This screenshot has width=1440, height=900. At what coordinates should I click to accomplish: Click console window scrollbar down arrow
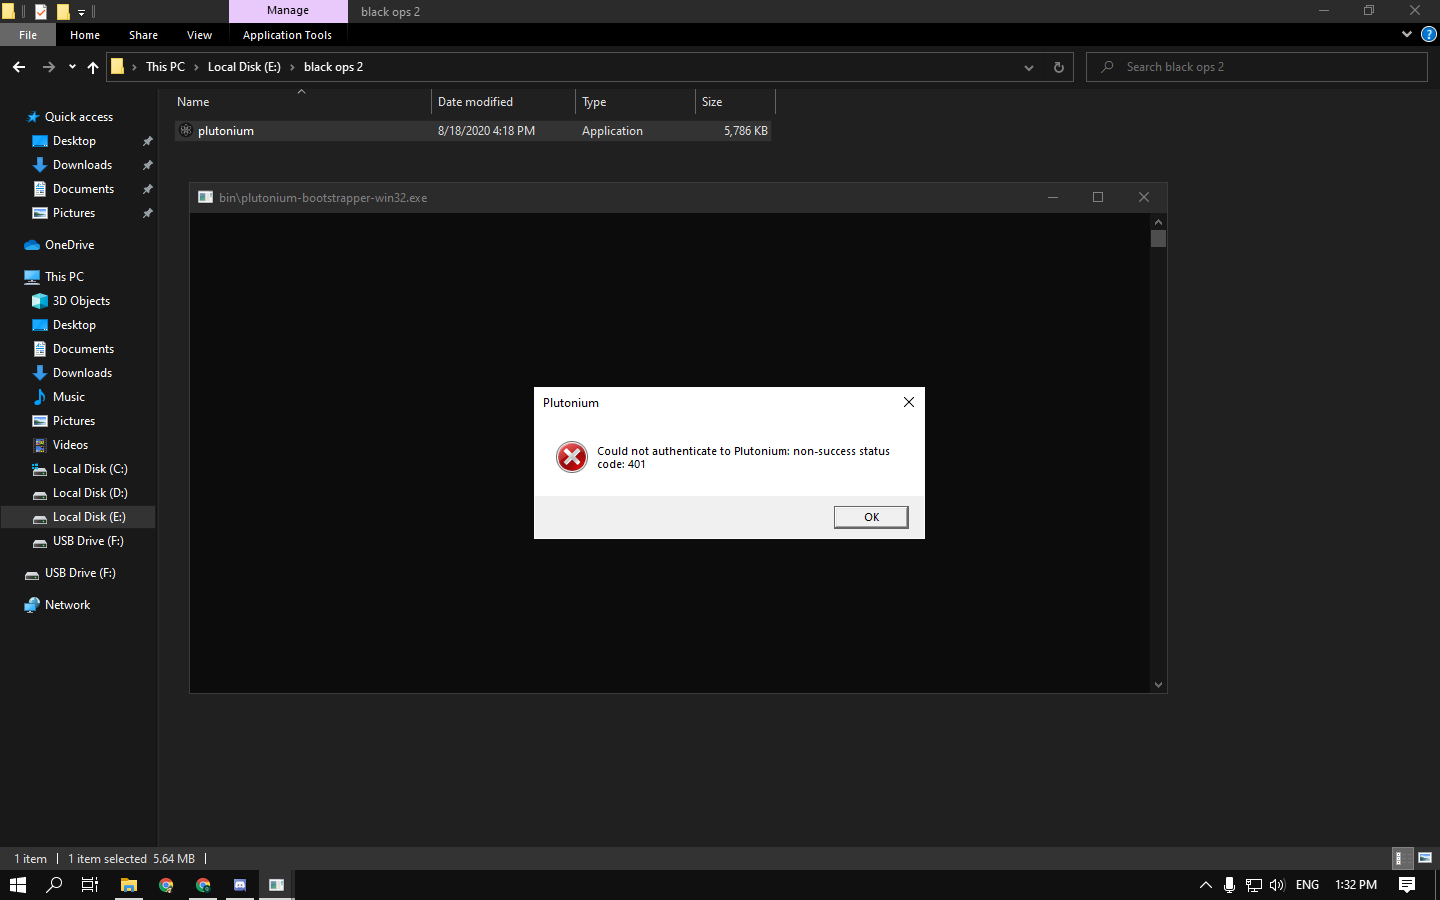click(1158, 685)
